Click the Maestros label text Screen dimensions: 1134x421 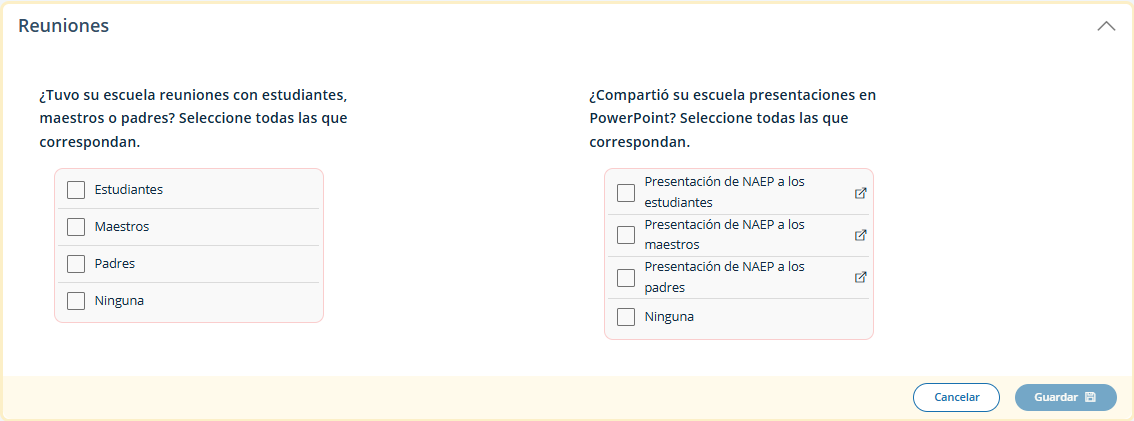[x=121, y=227]
